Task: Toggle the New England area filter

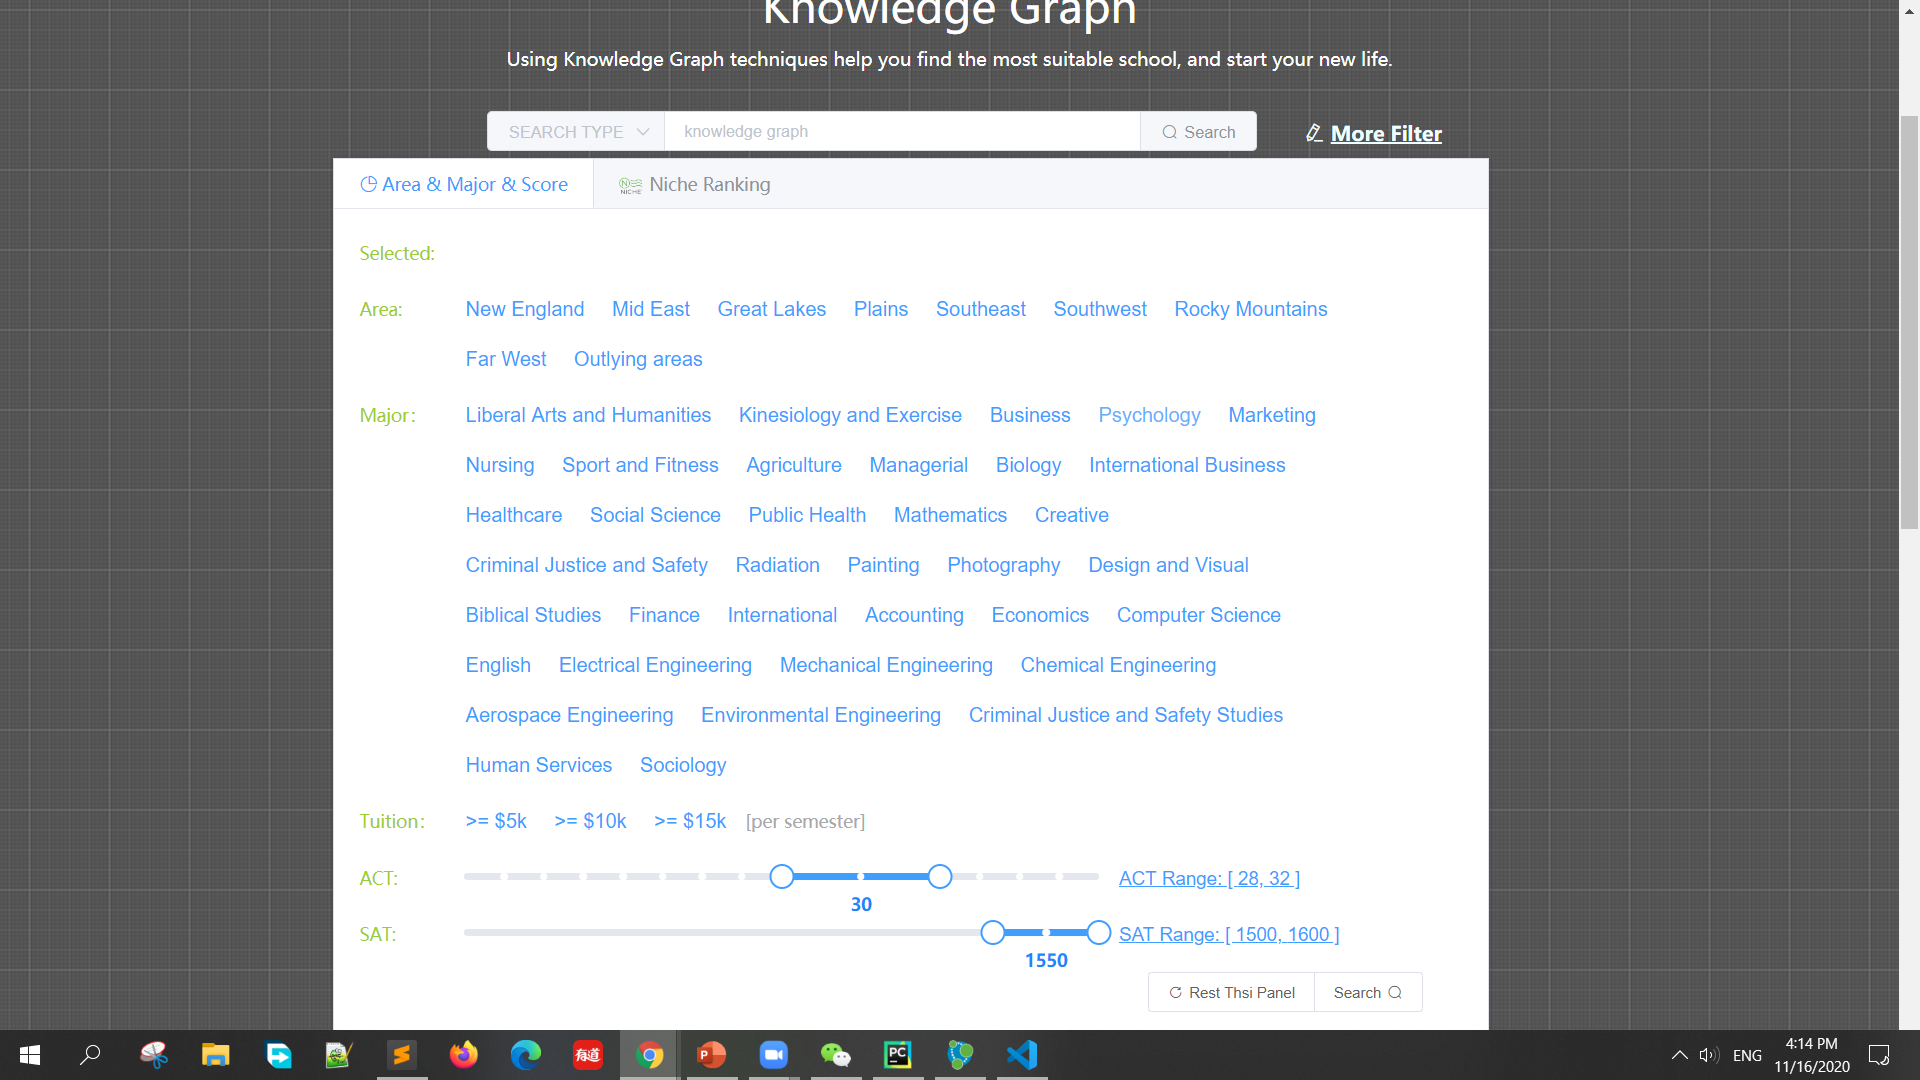Action: point(524,309)
